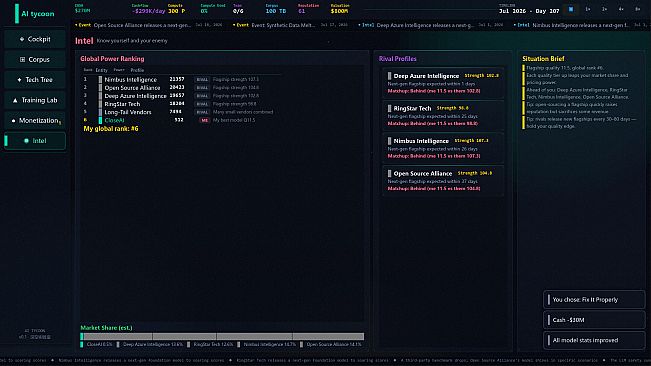Select RingStar Tech row in power ranking
Screen dimensions: 651x366
pyautogui.click(x=181, y=104)
